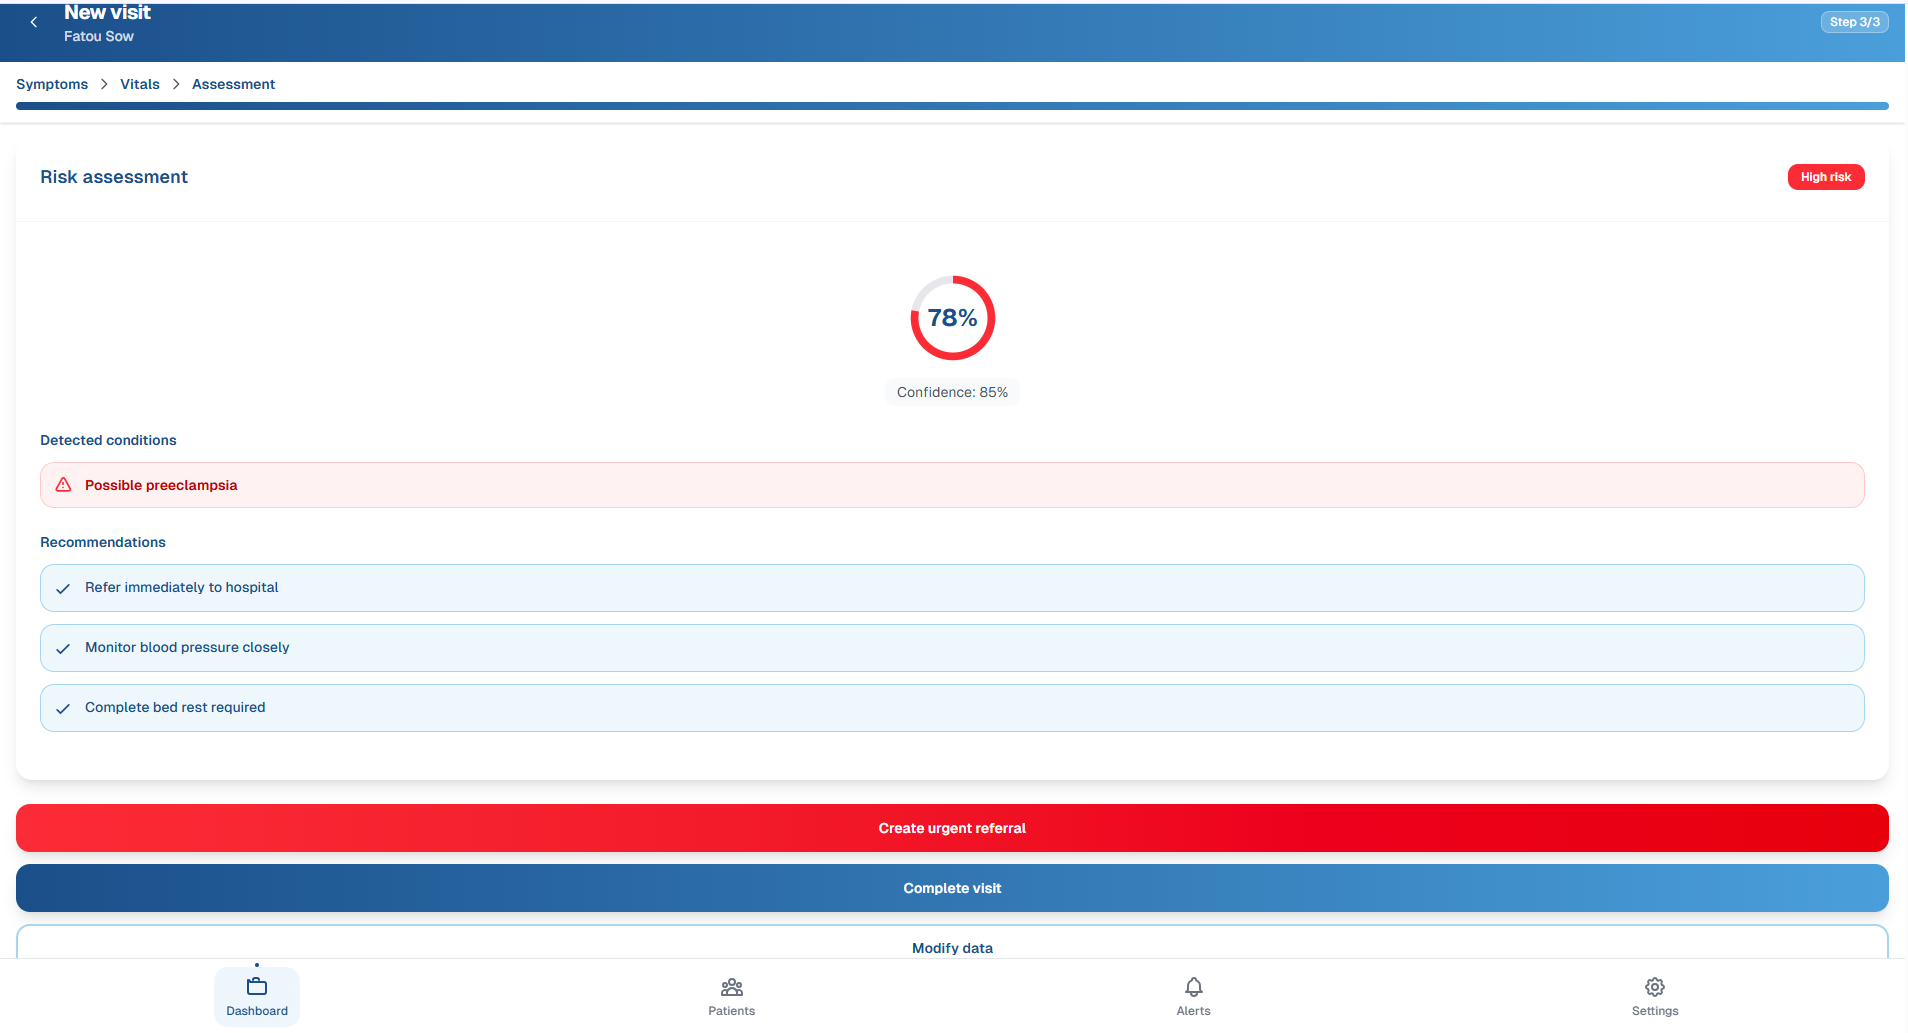Click the checkmark beside Complete bed rest required
Screen dimensions: 1908x1033
[x=63, y=708]
